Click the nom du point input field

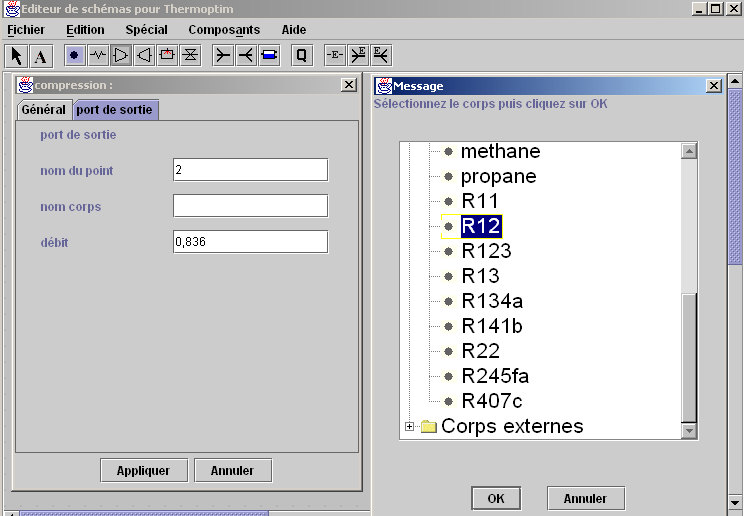(x=251, y=170)
